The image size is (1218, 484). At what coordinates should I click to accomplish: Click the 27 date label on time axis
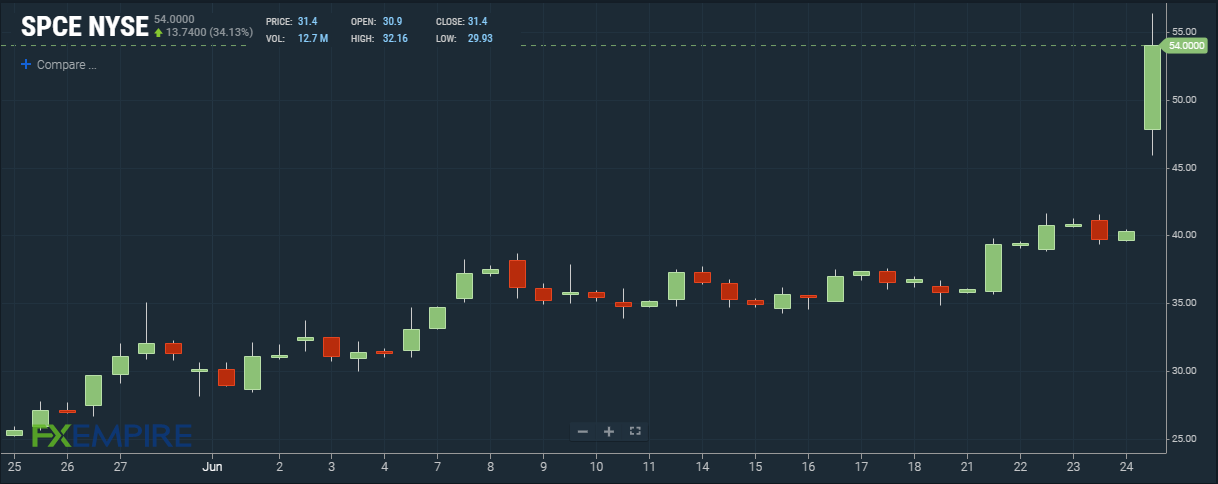(120, 466)
